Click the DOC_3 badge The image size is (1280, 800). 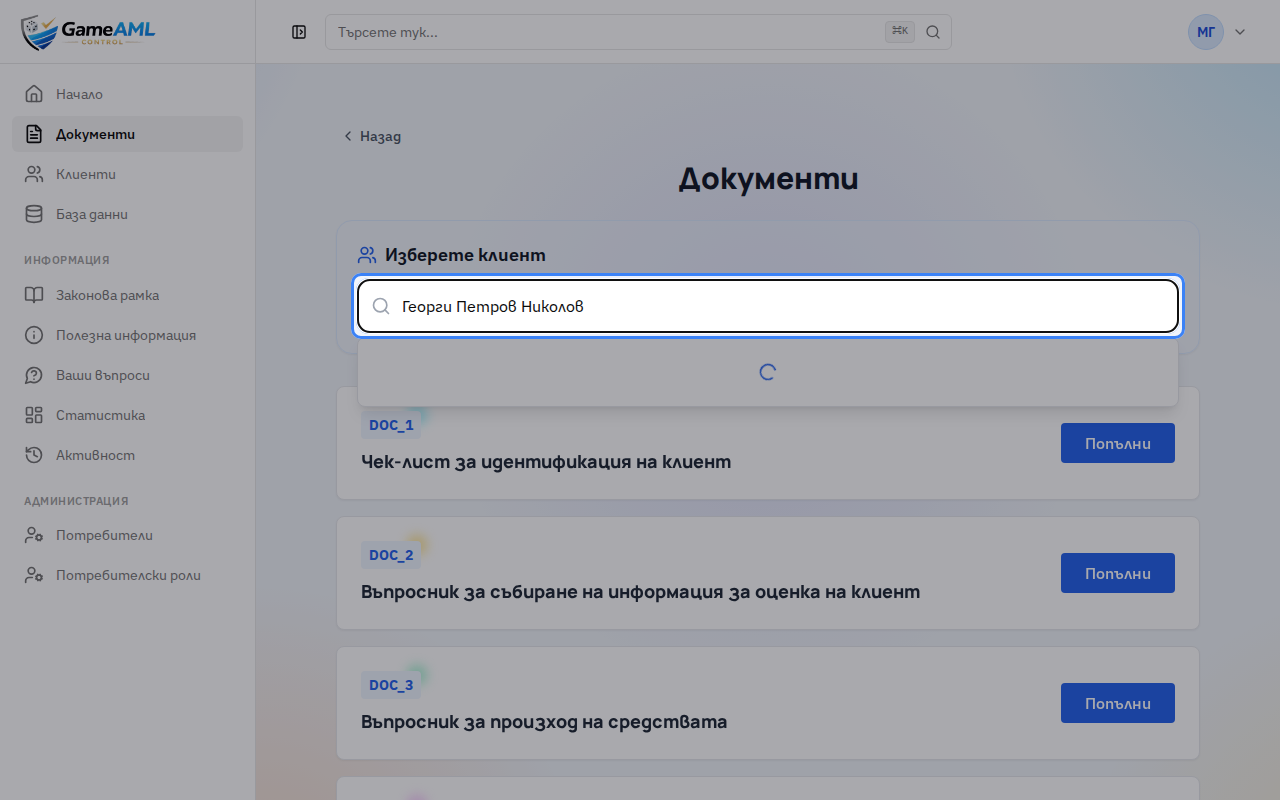coord(391,685)
